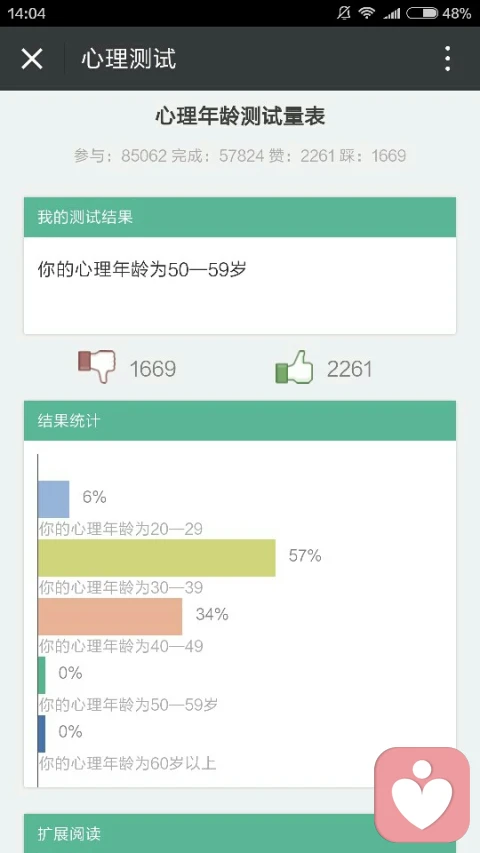
Task: Tap the like count 2261
Action: pyautogui.click(x=349, y=369)
